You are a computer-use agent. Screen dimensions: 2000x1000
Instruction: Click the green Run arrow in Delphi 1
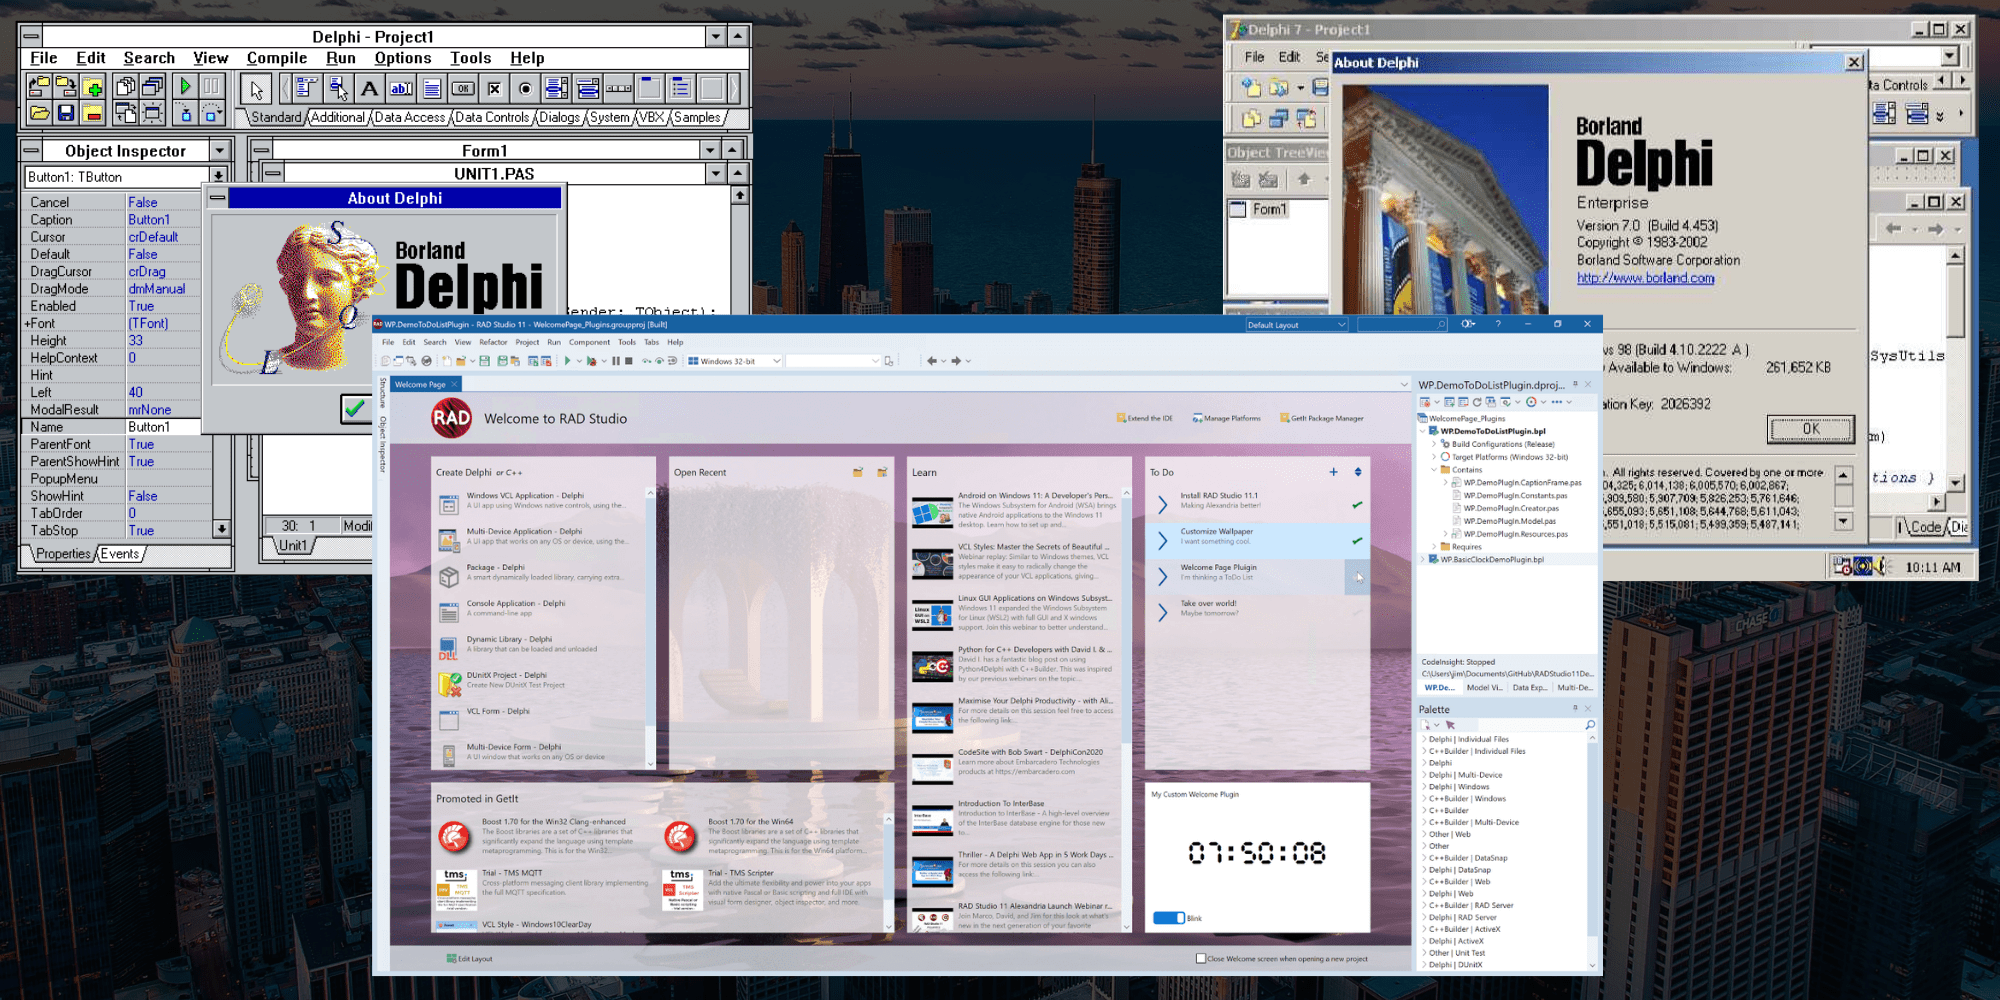click(185, 87)
